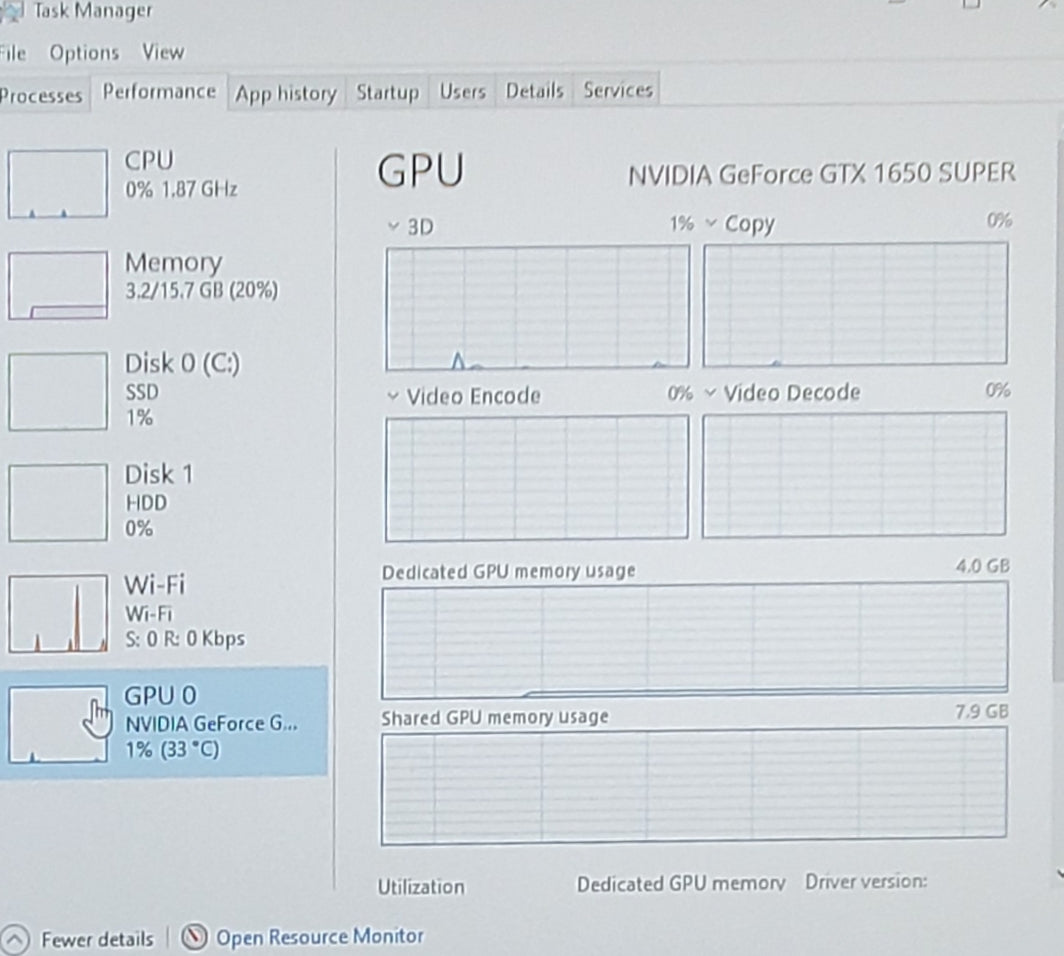Click the Video Decode usage graph
The image size is (1064, 956).
[x=854, y=475]
